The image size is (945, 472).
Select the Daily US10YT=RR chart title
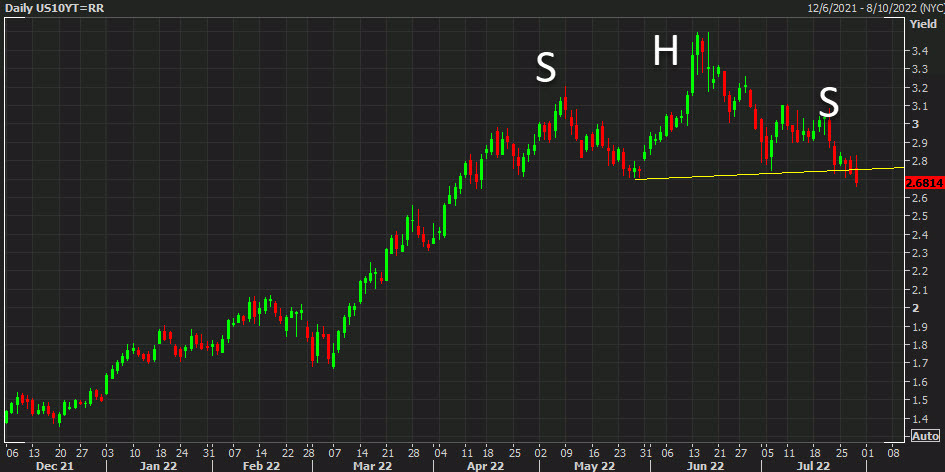54,8
